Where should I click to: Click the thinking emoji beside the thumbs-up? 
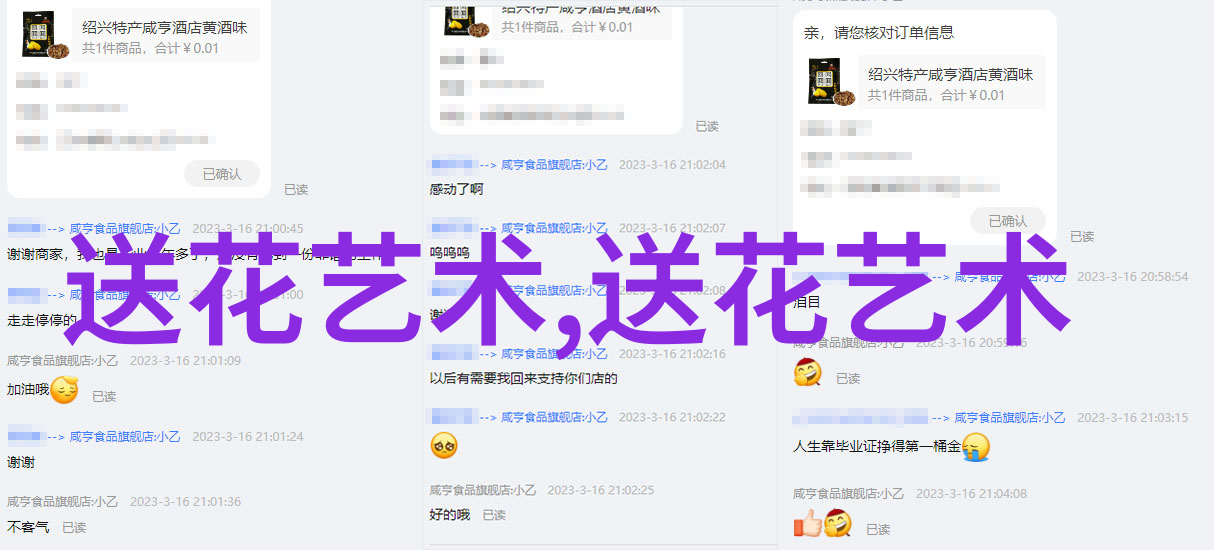837,522
